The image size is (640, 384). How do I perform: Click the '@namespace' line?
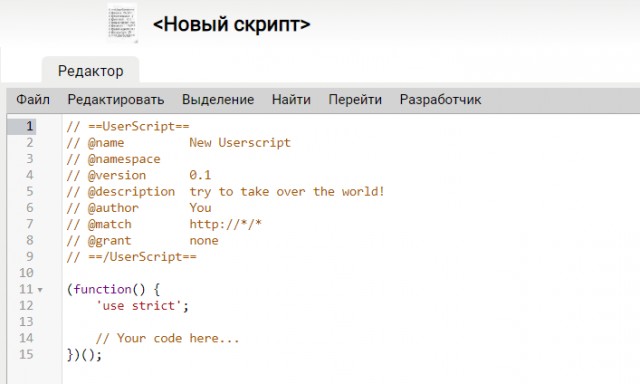(113, 159)
